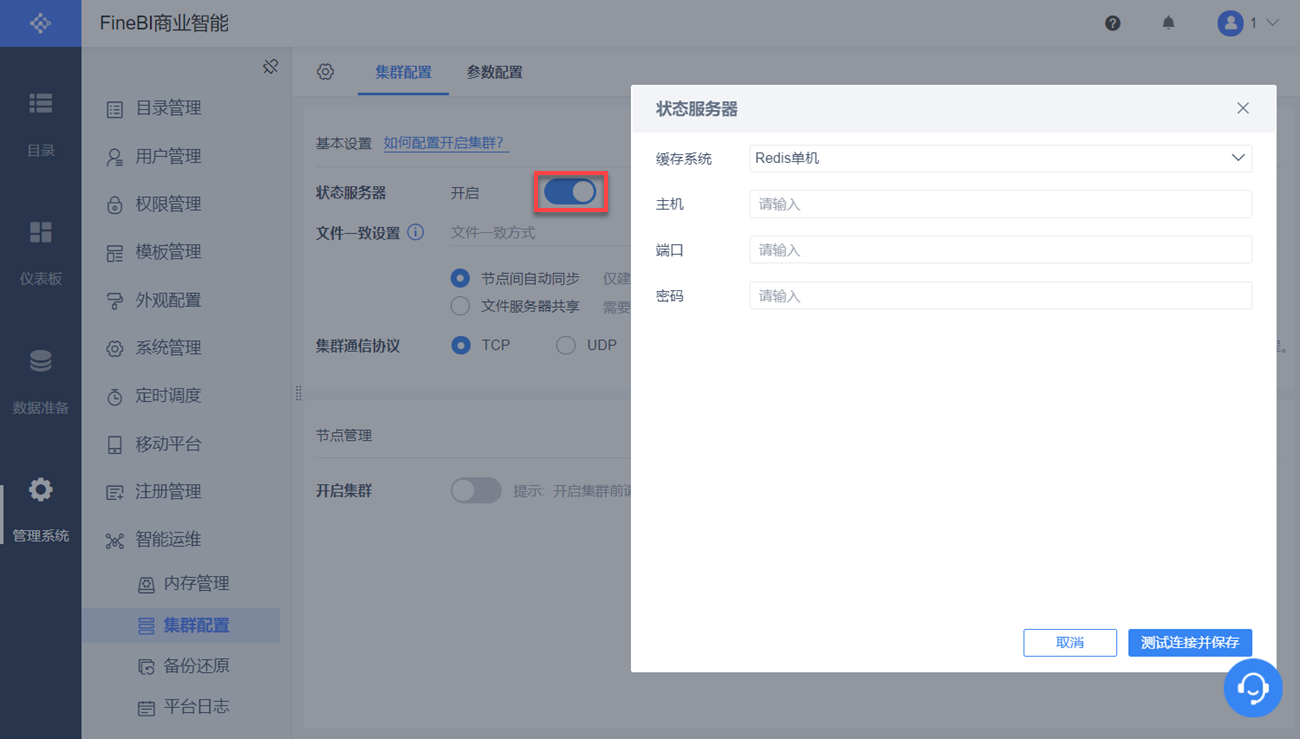Screen dimensions: 1300x739
Task: Select the 节点间自动同步 radio option
Action: pos(460,278)
